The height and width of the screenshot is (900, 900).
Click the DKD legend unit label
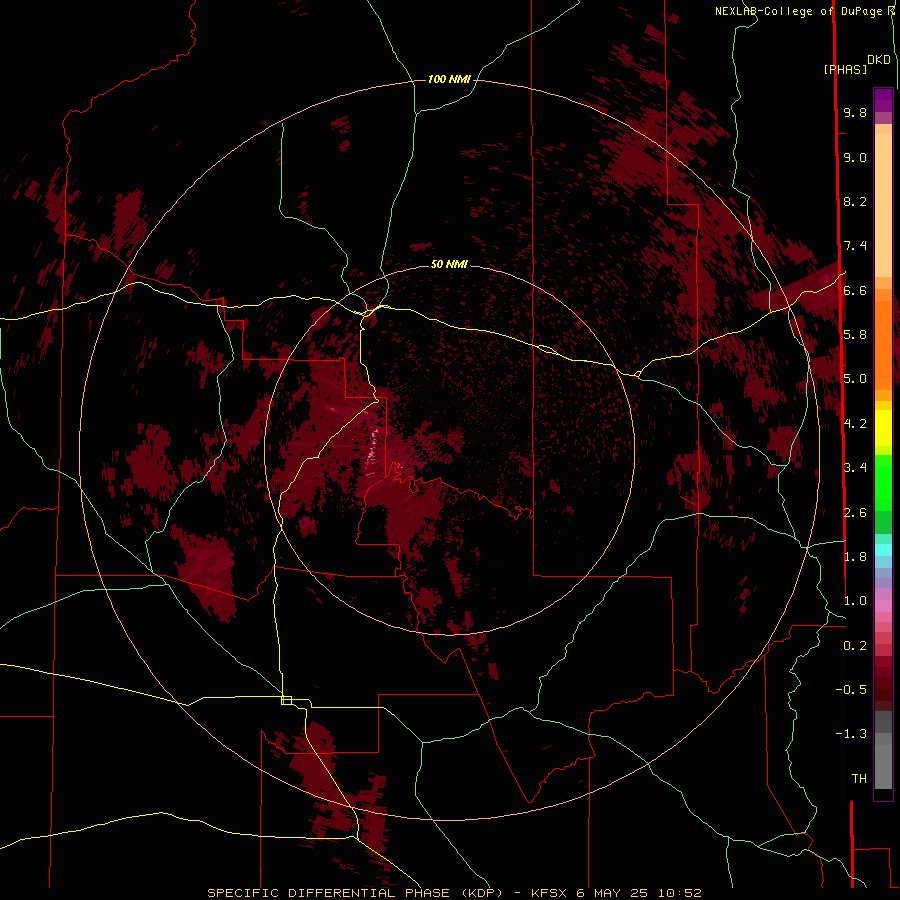click(879, 59)
